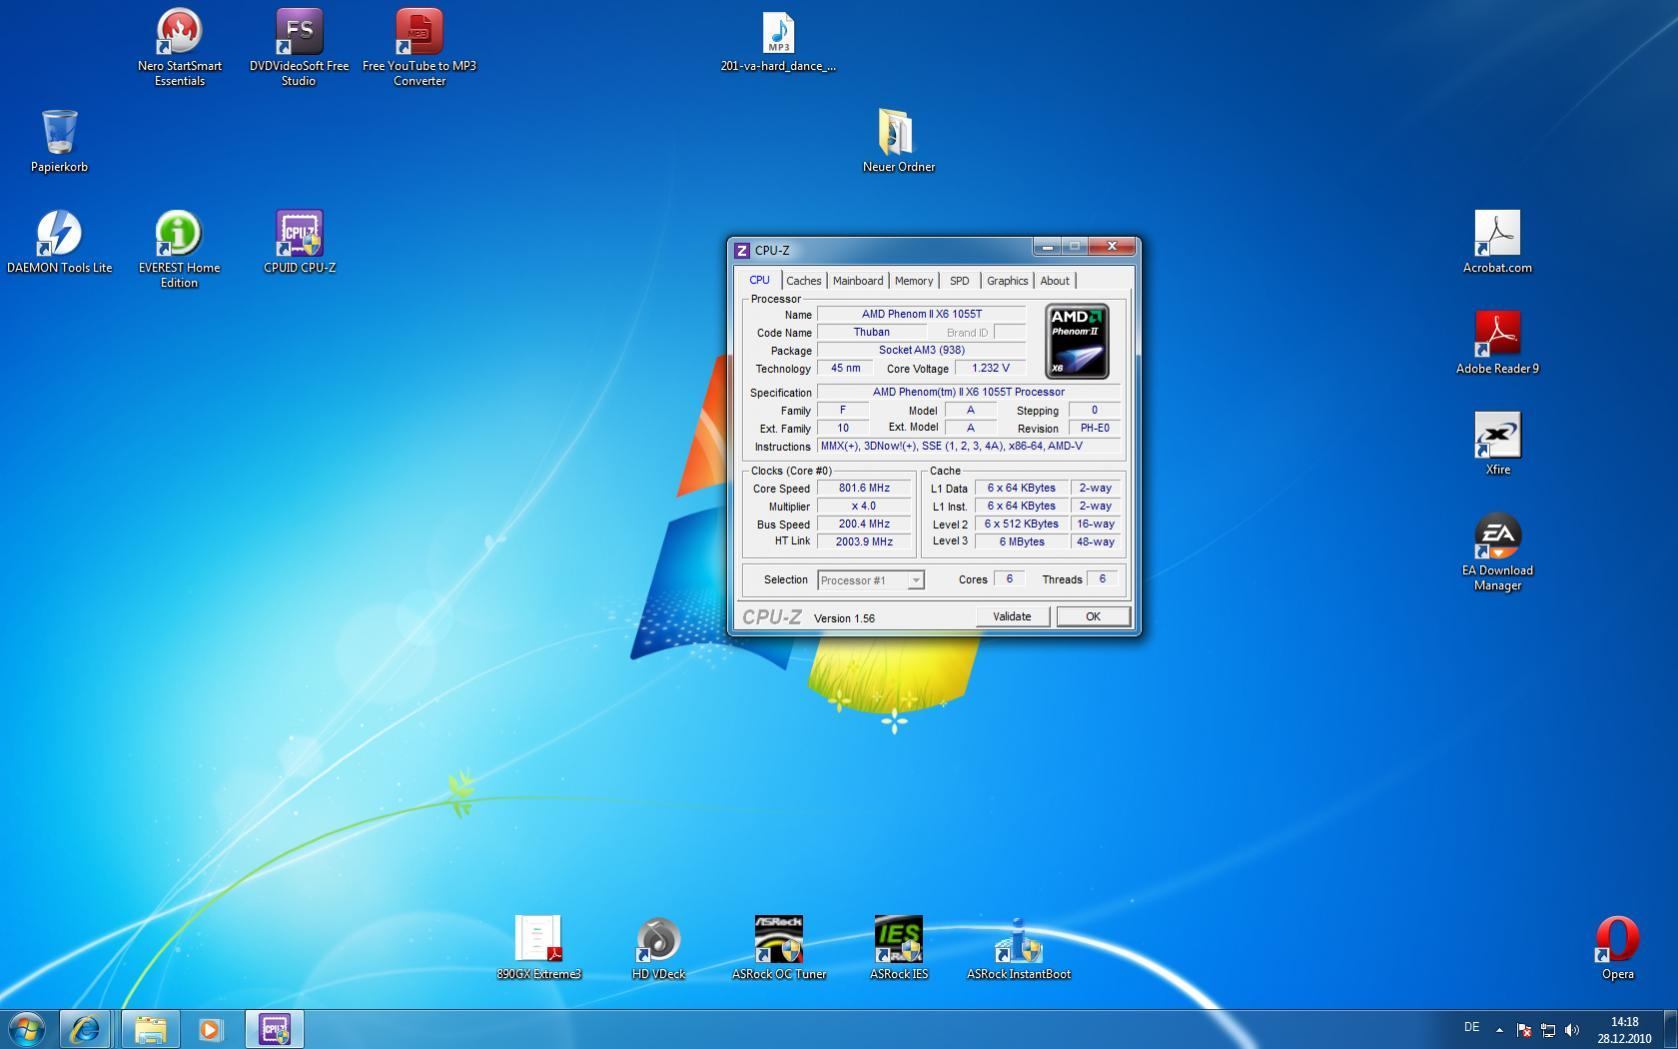This screenshot has width=1678, height=1049.
Task: Click the Bus Speed 200.4 MHz value
Action: coord(864,524)
